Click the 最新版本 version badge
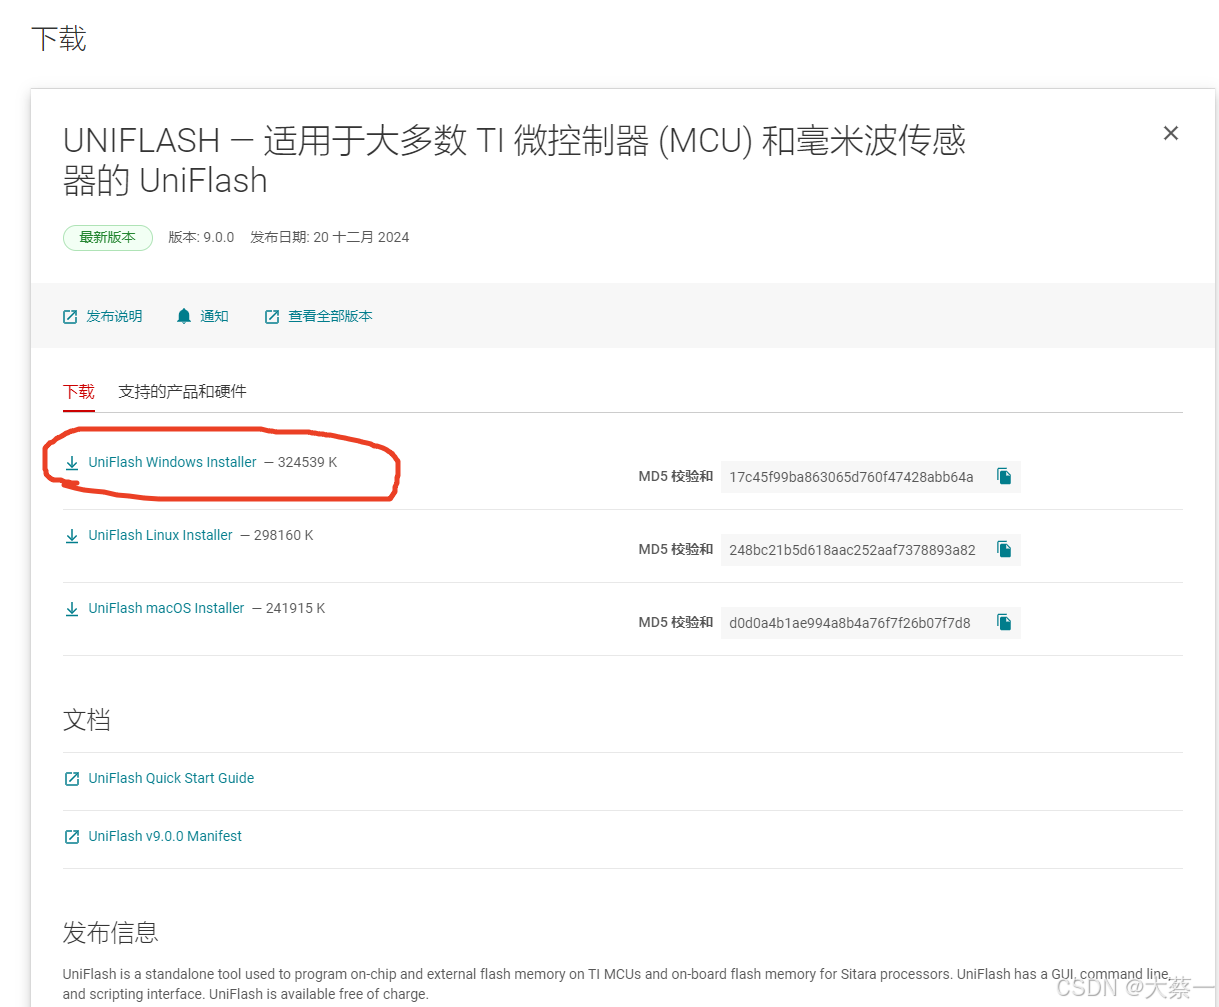This screenshot has width=1219, height=1007. pyautogui.click(x=107, y=237)
